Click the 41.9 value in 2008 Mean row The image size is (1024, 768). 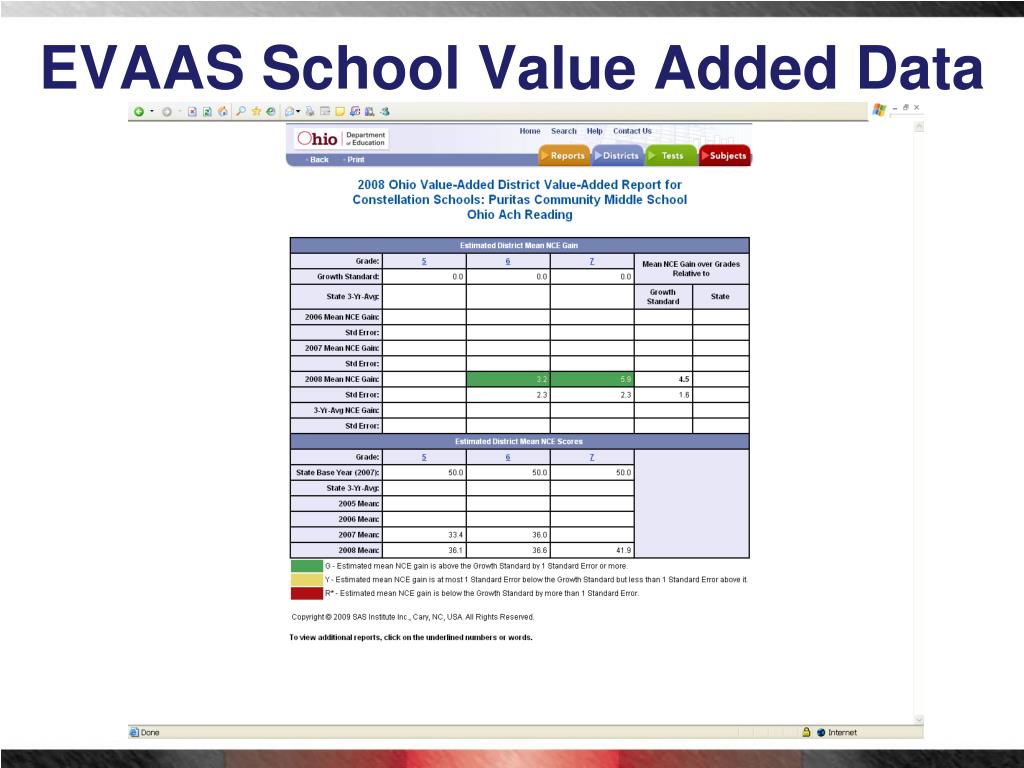tap(624, 551)
